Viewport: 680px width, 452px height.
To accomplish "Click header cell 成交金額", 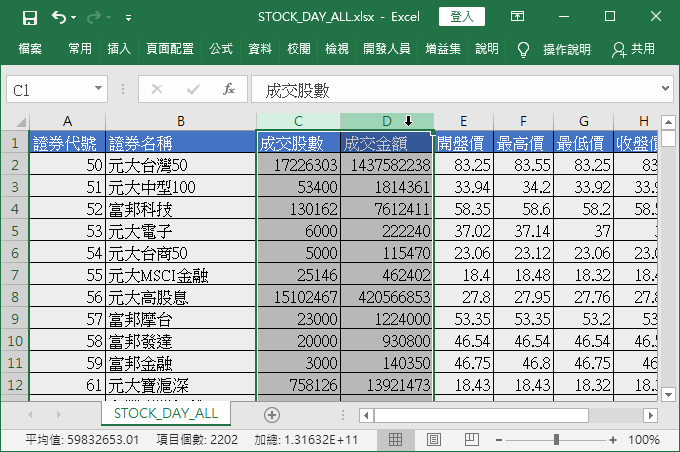I will click(387, 143).
